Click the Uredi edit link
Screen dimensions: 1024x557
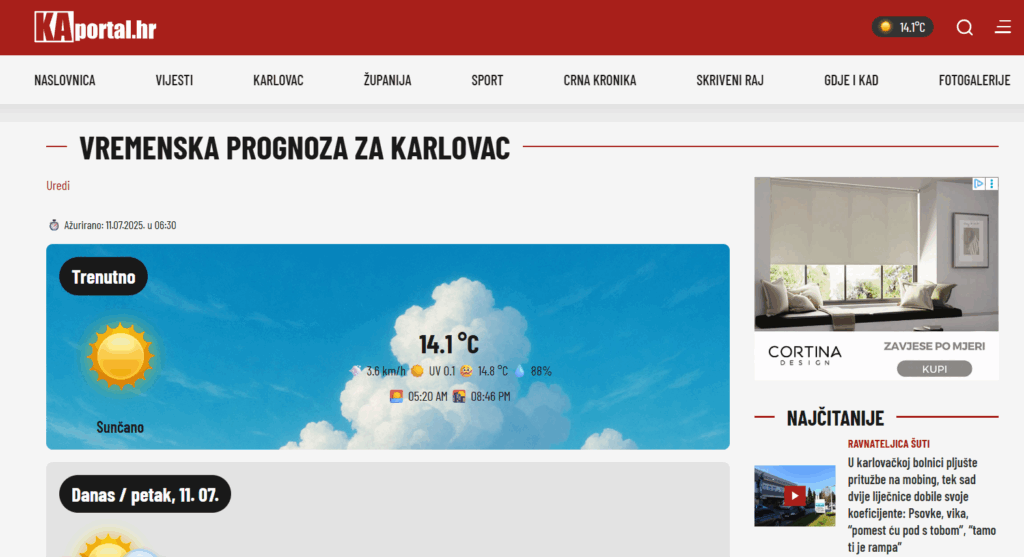(x=57, y=185)
